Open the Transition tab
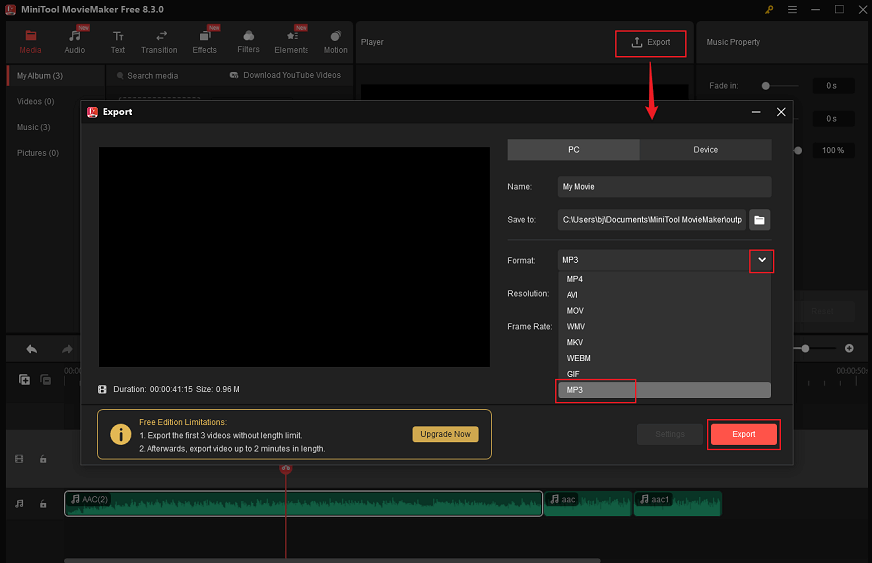This screenshot has width=872, height=563. 159,42
